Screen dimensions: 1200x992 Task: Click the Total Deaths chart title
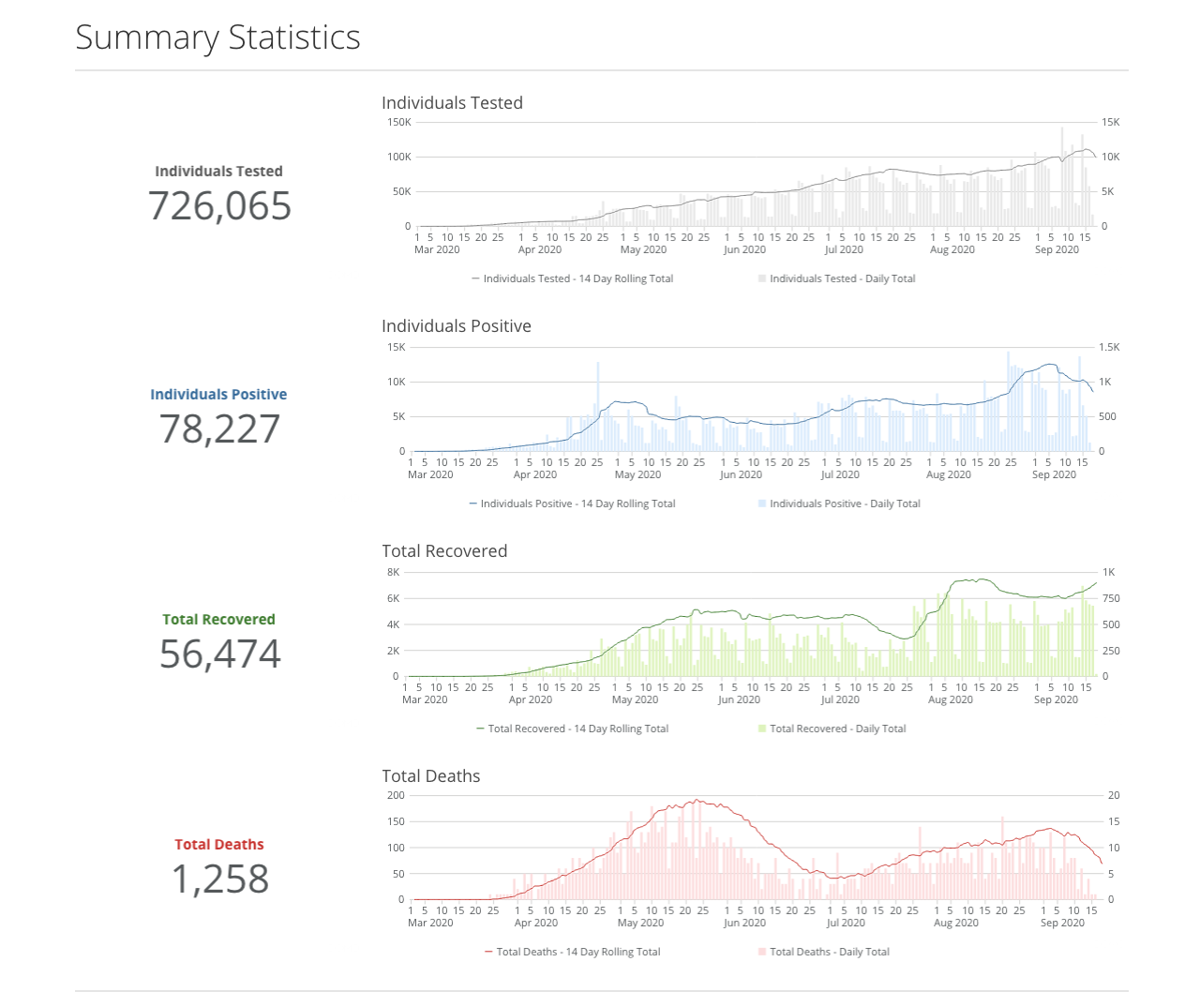click(x=431, y=776)
